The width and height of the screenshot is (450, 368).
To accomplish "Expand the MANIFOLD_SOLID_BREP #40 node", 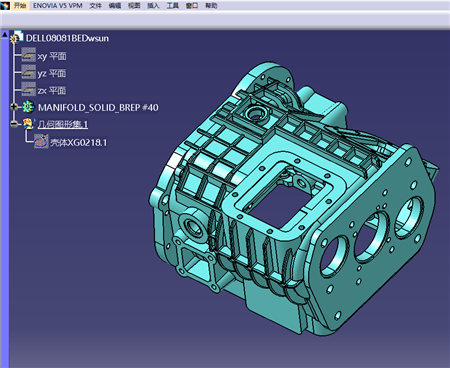I will (x=14, y=107).
